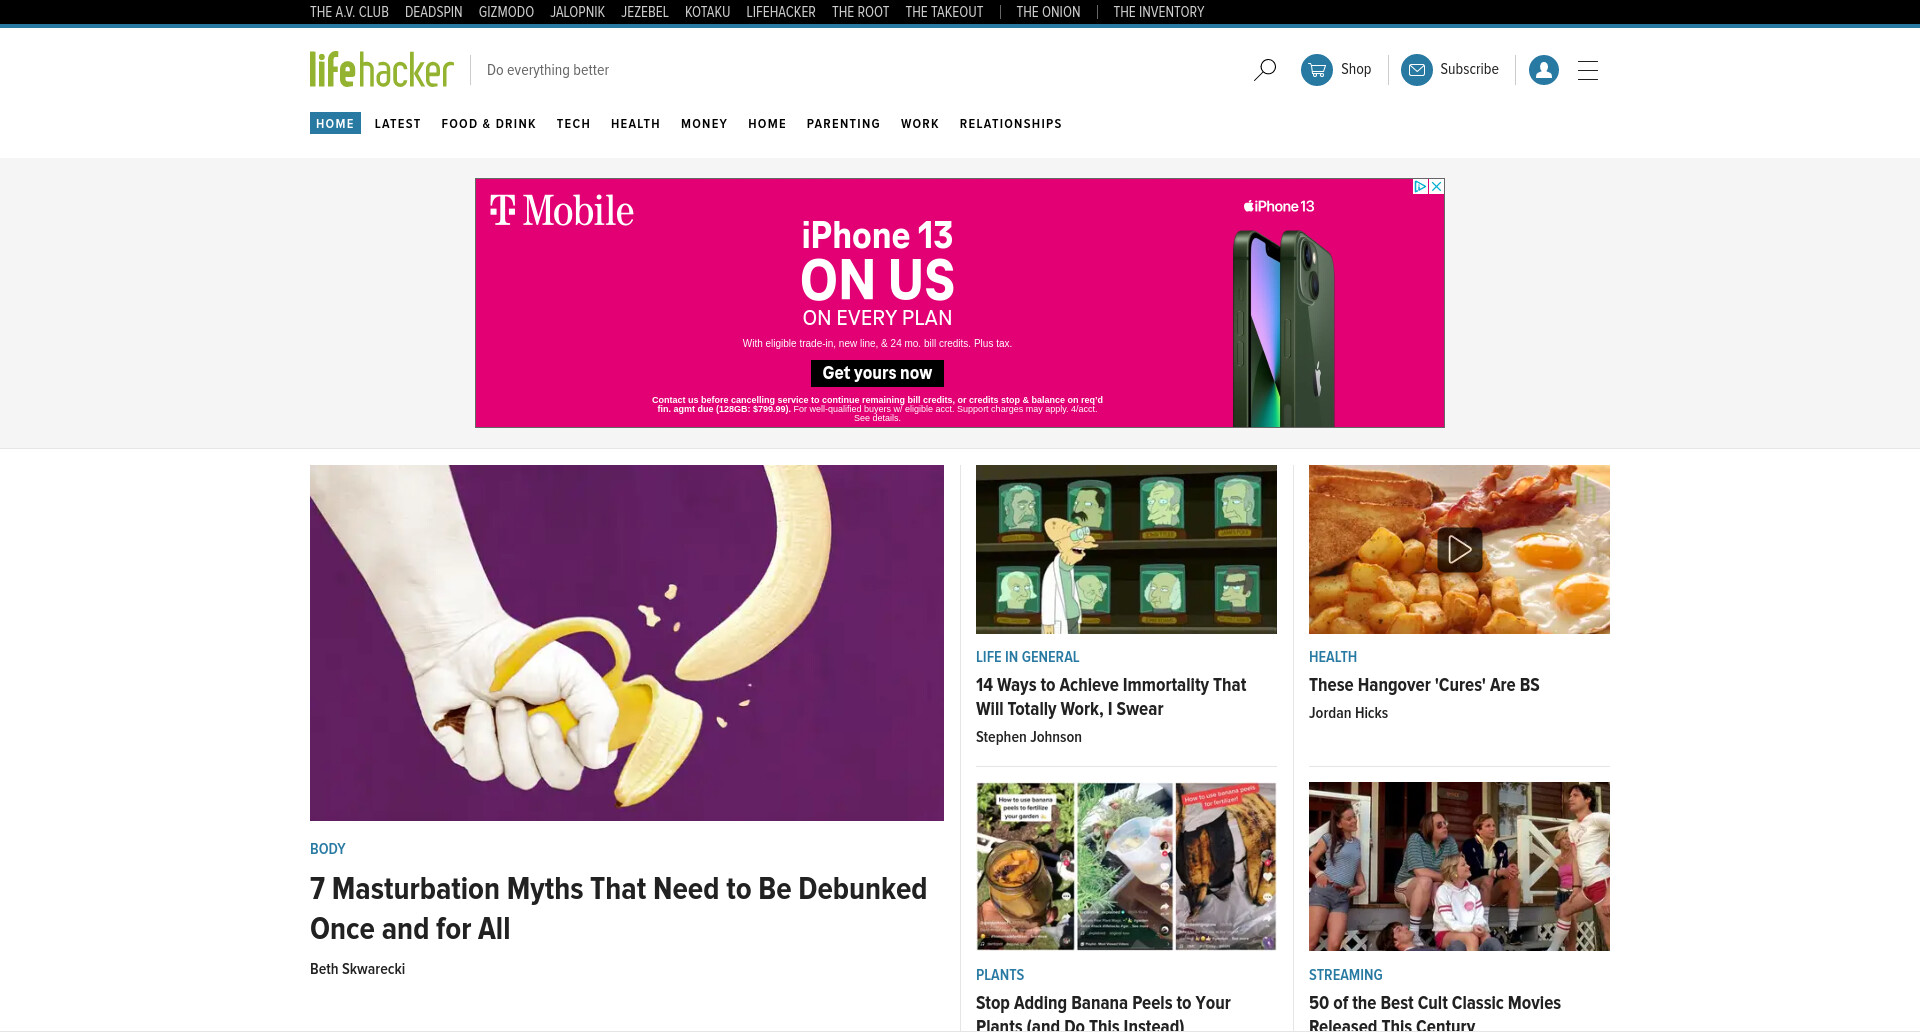Open the HEALTH nav section
Viewport: 1920px width, 1032px height.
(x=636, y=124)
